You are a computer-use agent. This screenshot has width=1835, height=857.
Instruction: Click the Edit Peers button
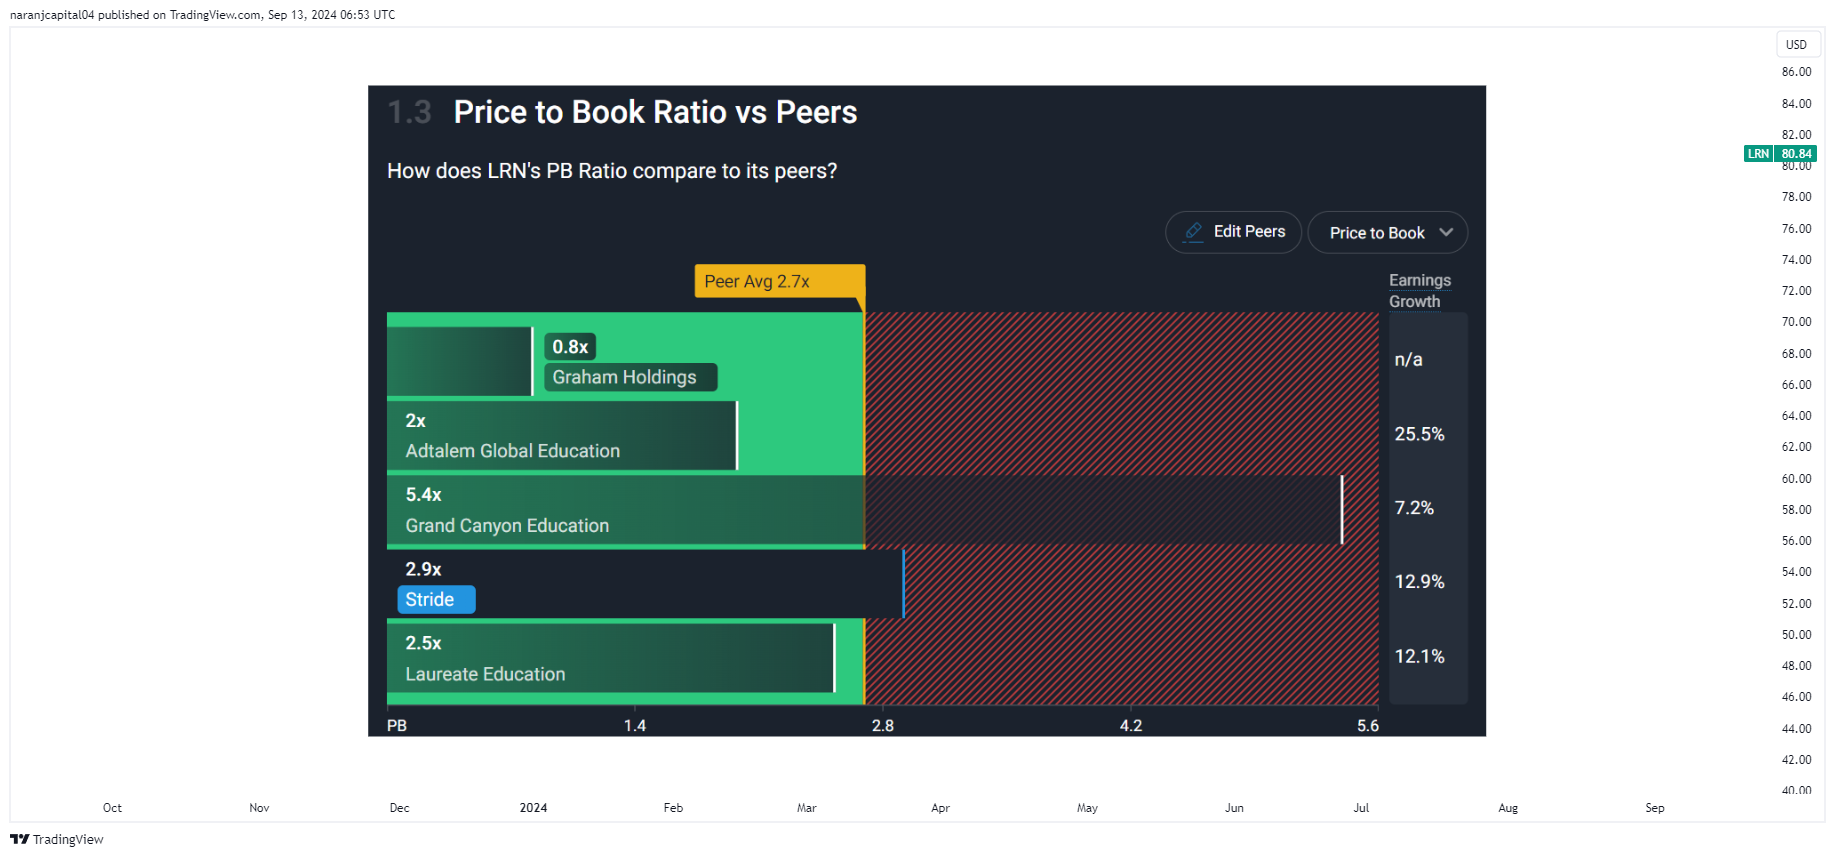[x=1233, y=232]
